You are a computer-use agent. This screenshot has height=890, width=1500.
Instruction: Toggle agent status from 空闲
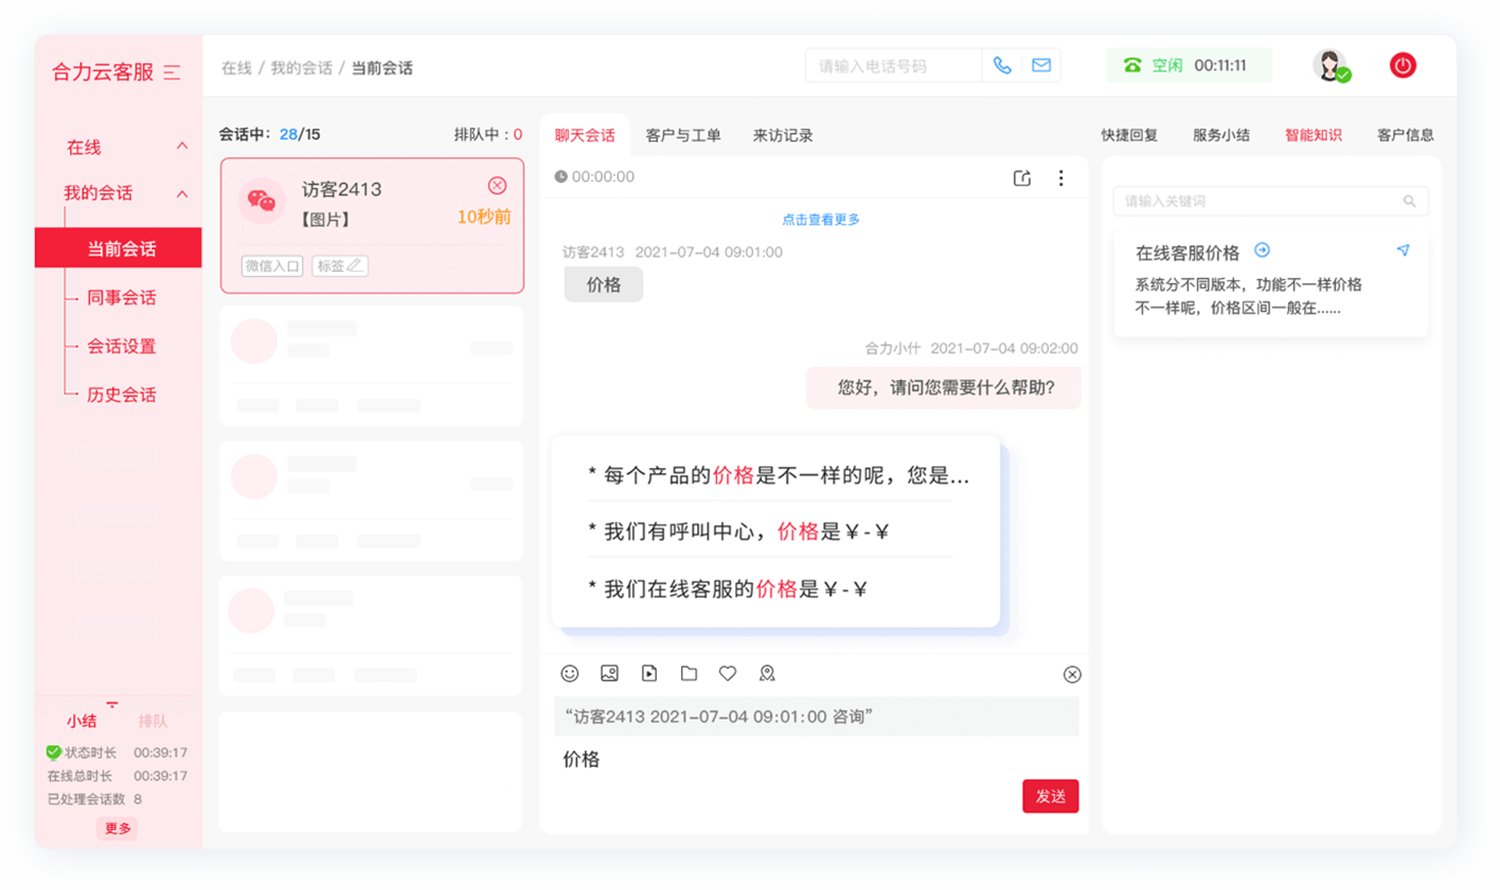1189,64
